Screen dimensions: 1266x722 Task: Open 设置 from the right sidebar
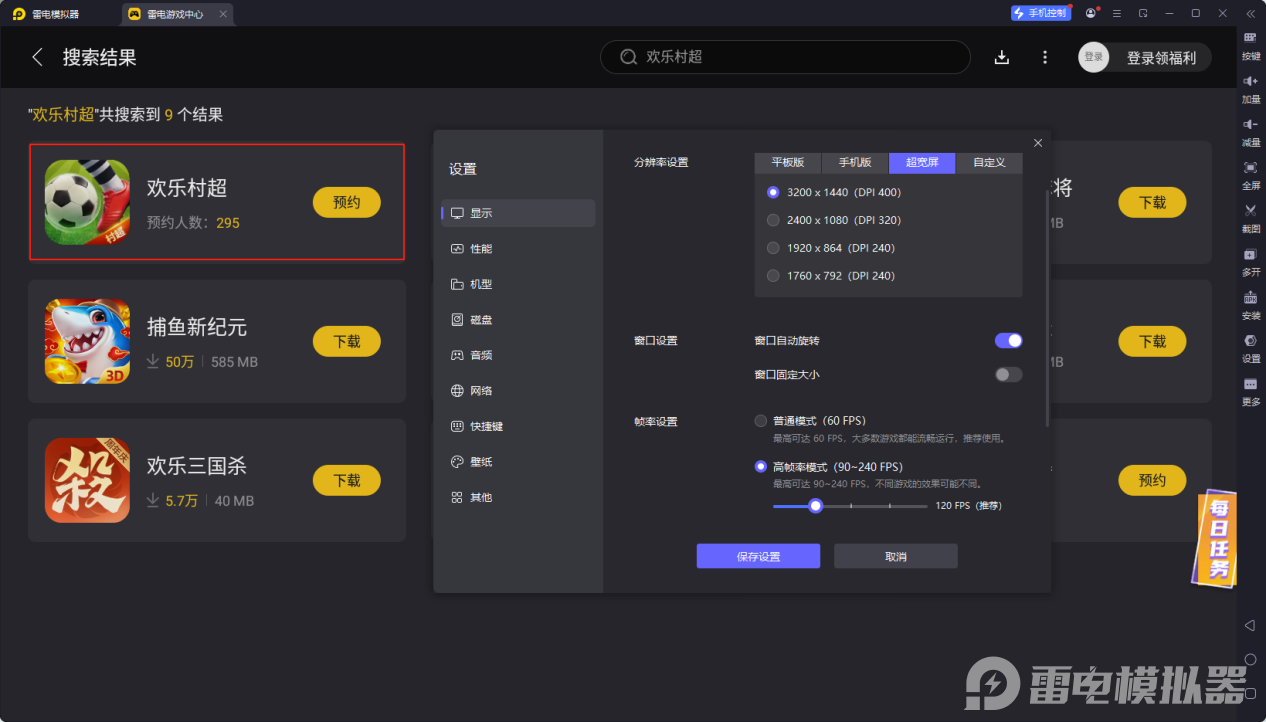[1250, 347]
